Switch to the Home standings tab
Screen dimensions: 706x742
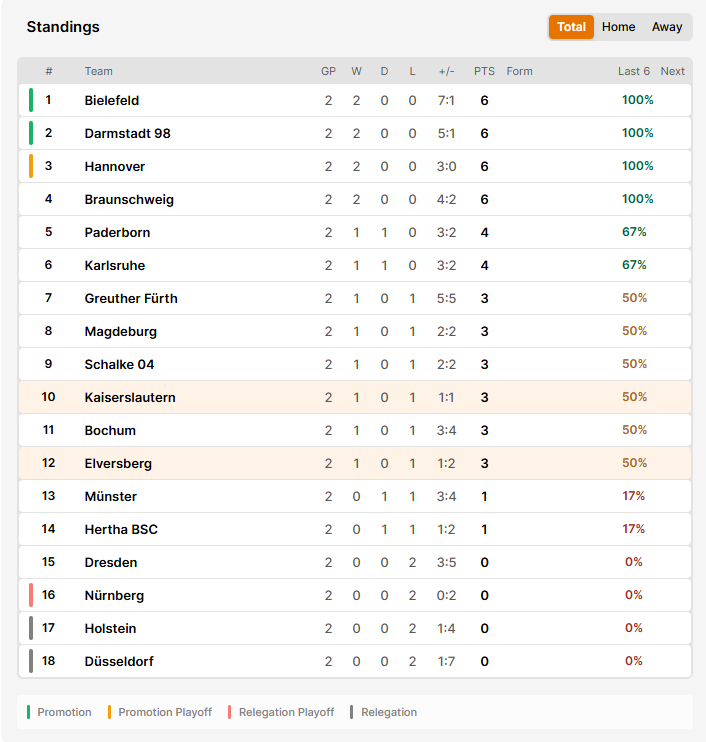[618, 27]
